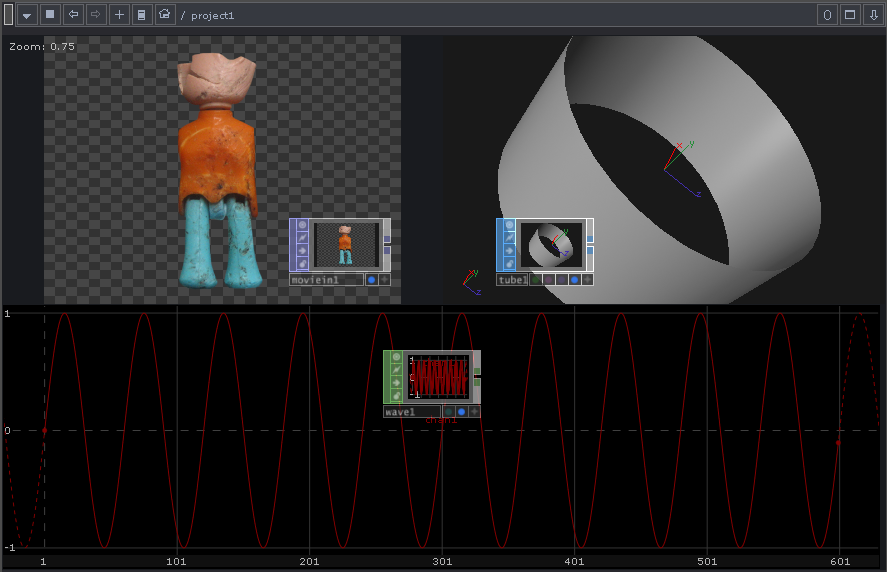Click the plus icon in pane toolbar
The image size is (887, 572).
[x=119, y=15]
